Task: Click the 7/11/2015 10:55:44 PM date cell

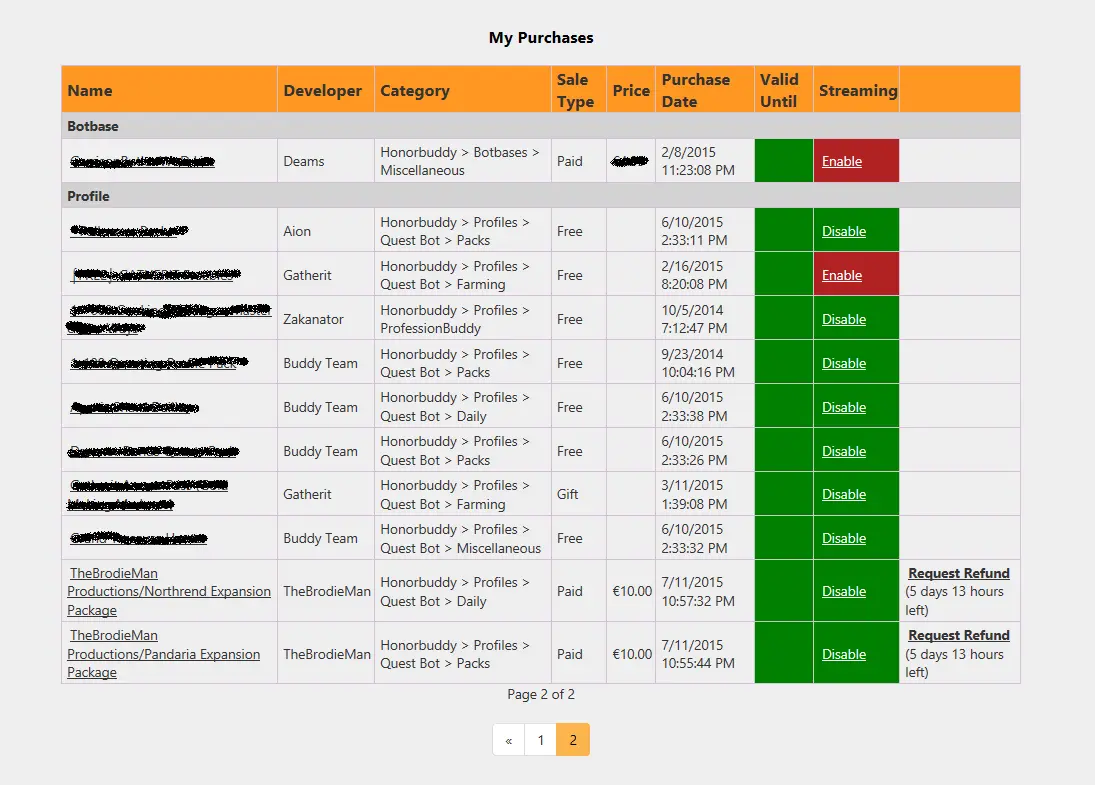Action: pos(705,654)
